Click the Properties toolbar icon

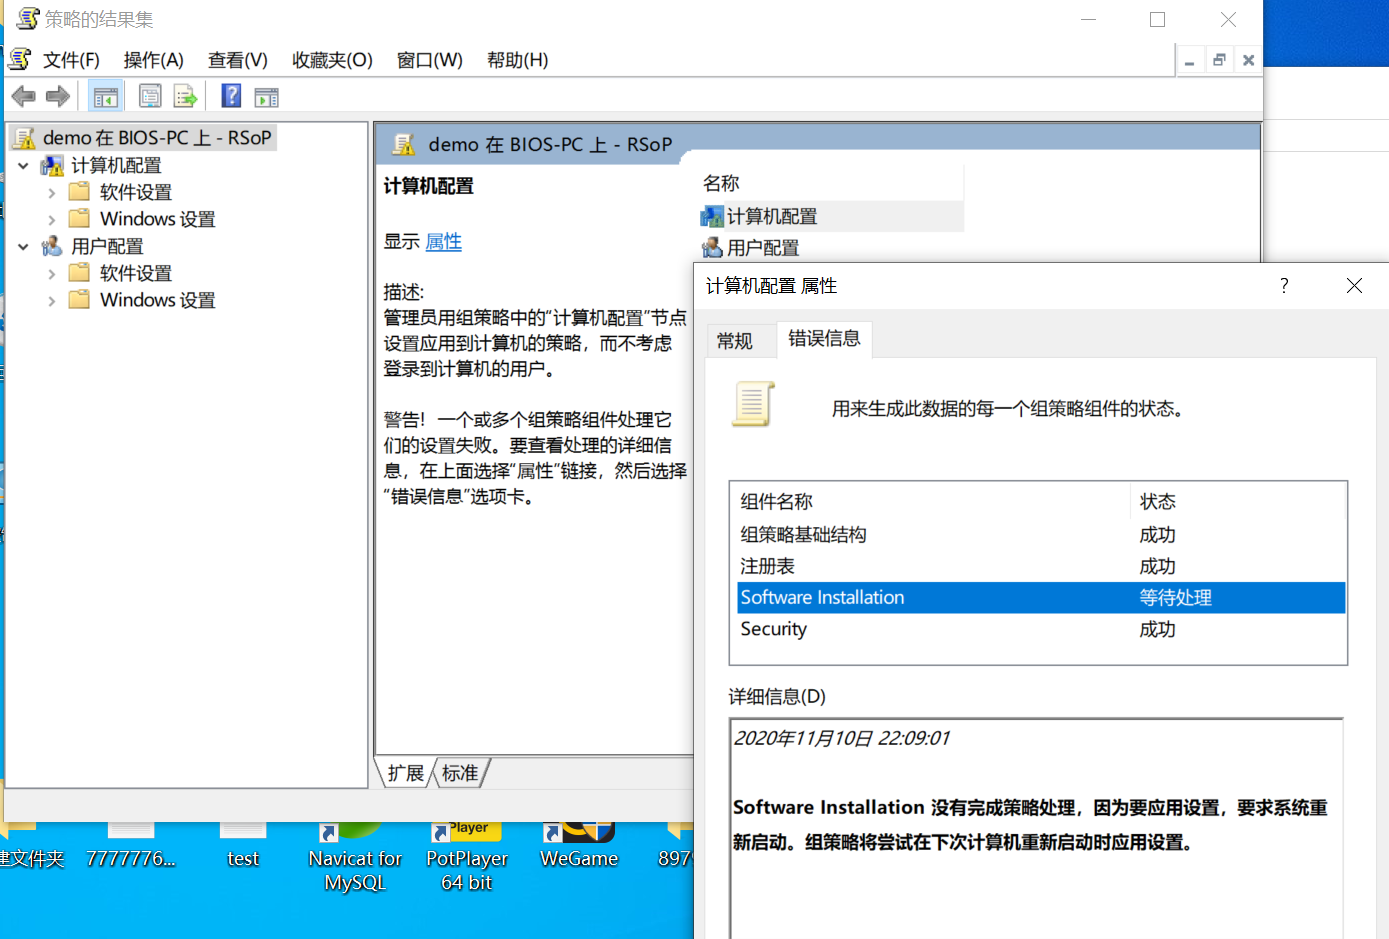pyautogui.click(x=150, y=96)
